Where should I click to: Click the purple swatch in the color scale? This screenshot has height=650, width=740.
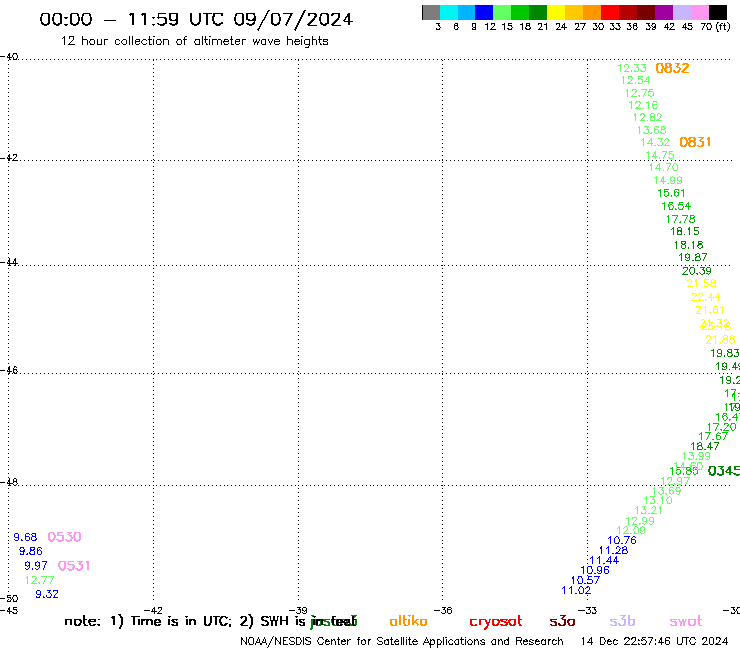coord(664,12)
